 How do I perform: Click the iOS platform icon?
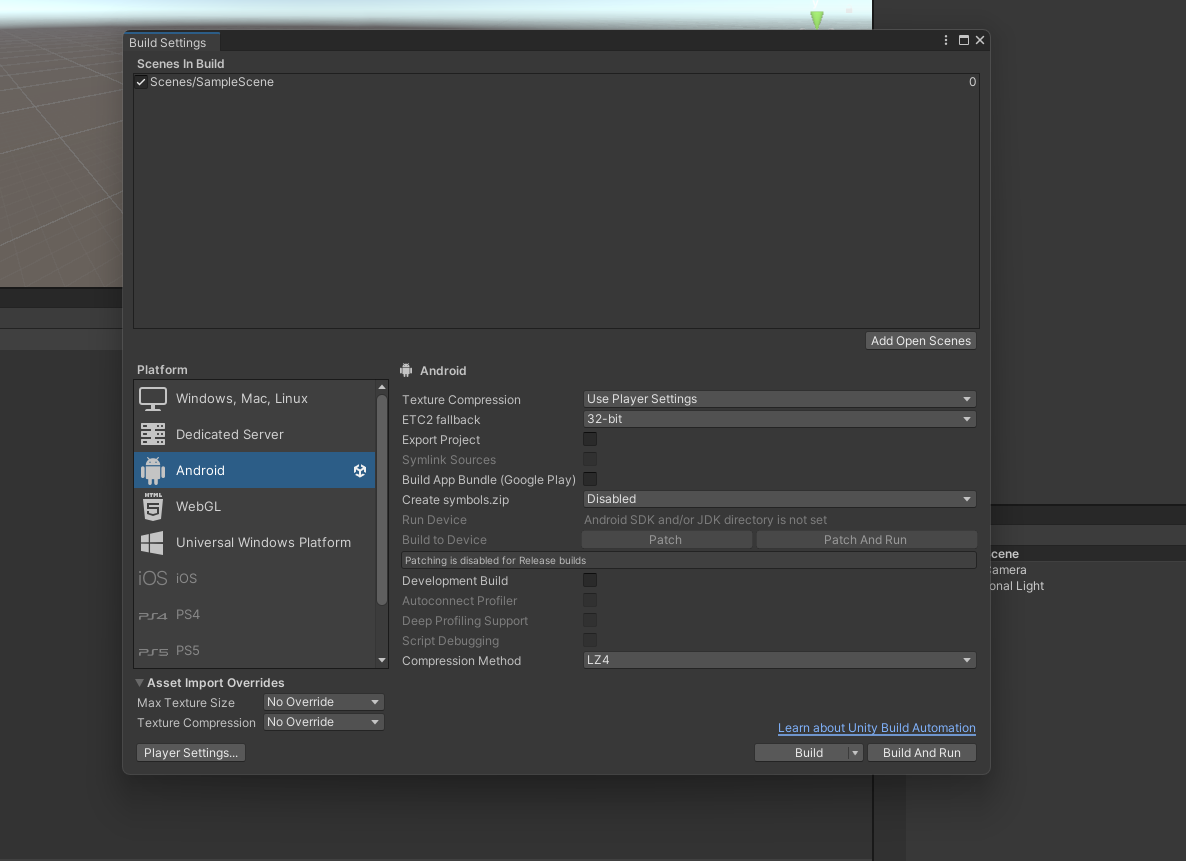153,579
